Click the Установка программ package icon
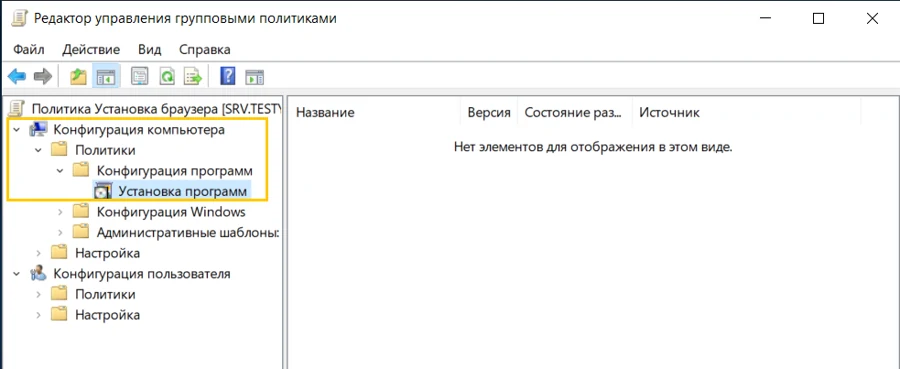This screenshot has height=369, width=900. pos(103,191)
